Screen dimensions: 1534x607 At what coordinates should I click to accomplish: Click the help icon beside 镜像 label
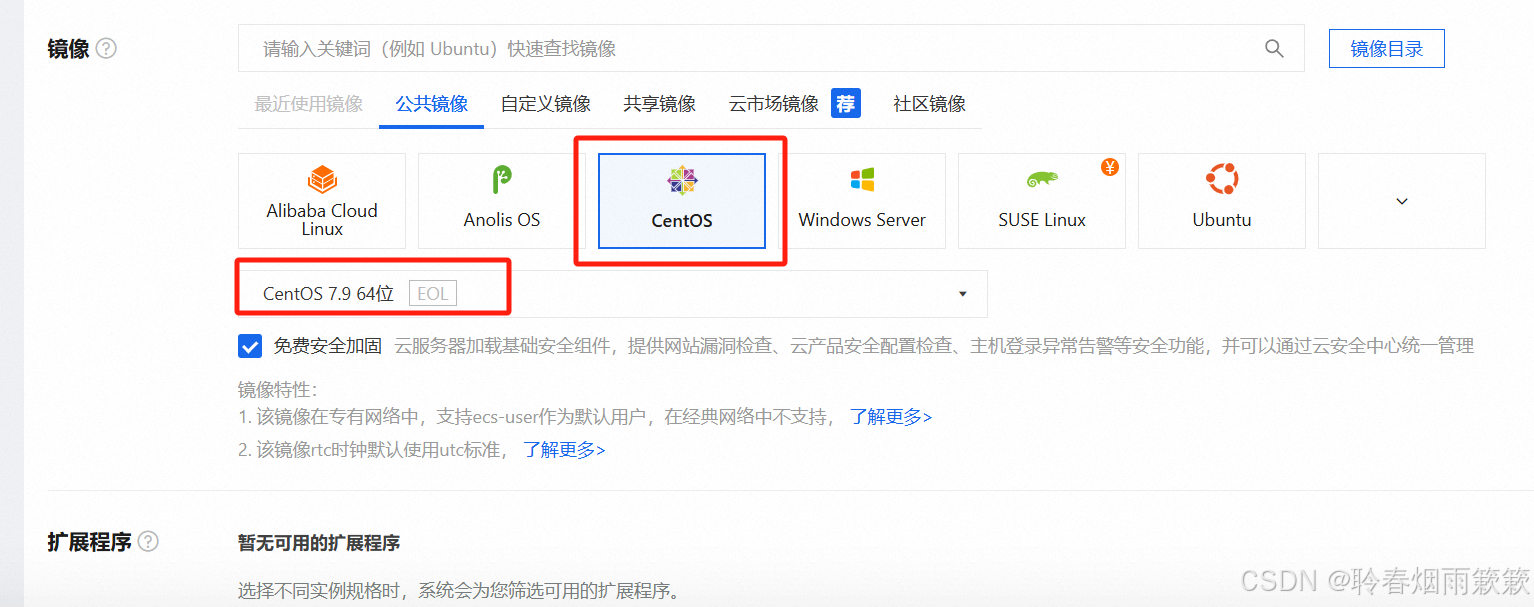106,48
